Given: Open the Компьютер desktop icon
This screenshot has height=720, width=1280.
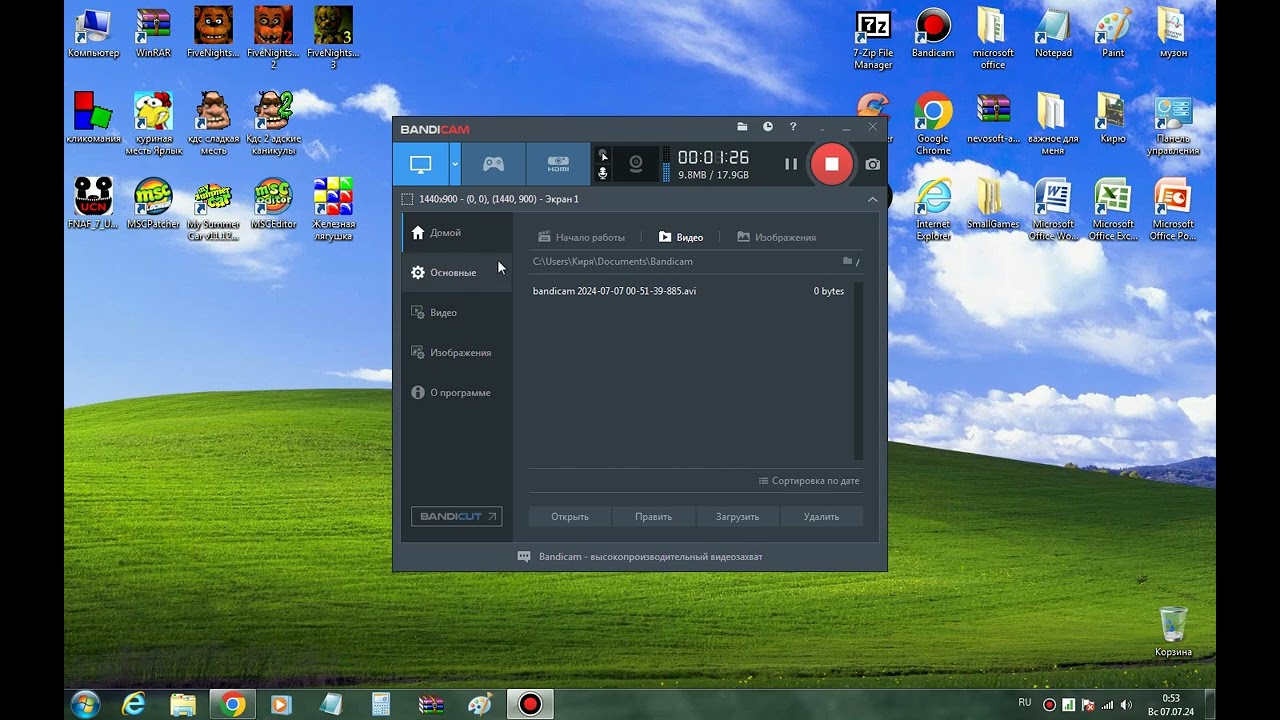Looking at the screenshot, I should click(x=93, y=33).
